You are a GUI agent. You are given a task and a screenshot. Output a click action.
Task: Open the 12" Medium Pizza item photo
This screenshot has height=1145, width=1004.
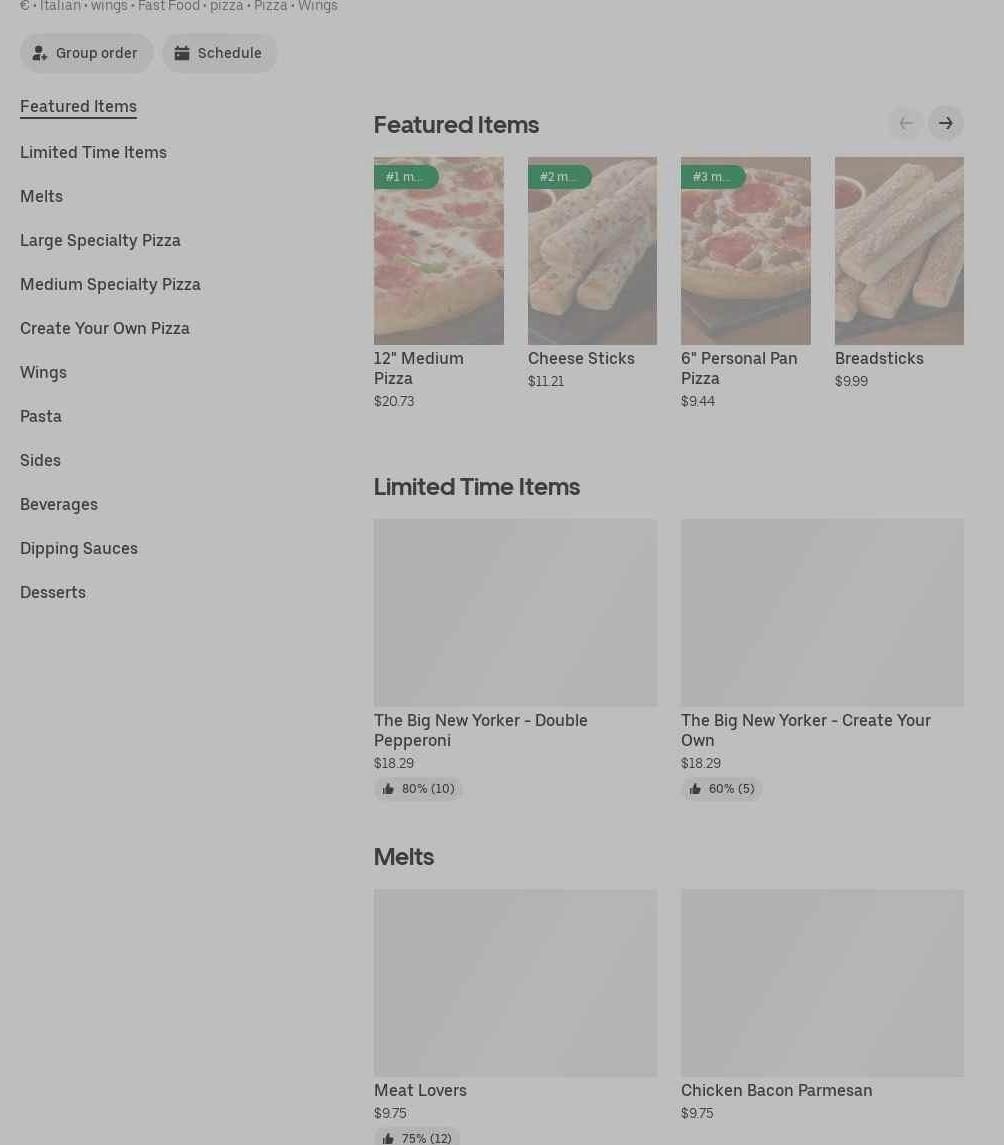438,260
